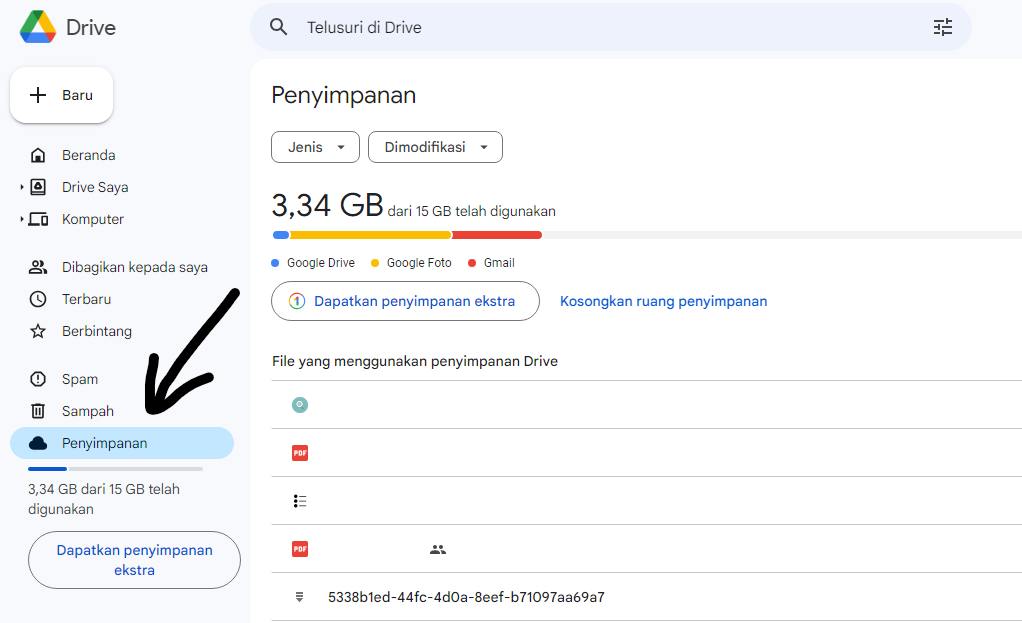Click the Penyimpanan page heading
1022x623 pixels.
tap(343, 95)
